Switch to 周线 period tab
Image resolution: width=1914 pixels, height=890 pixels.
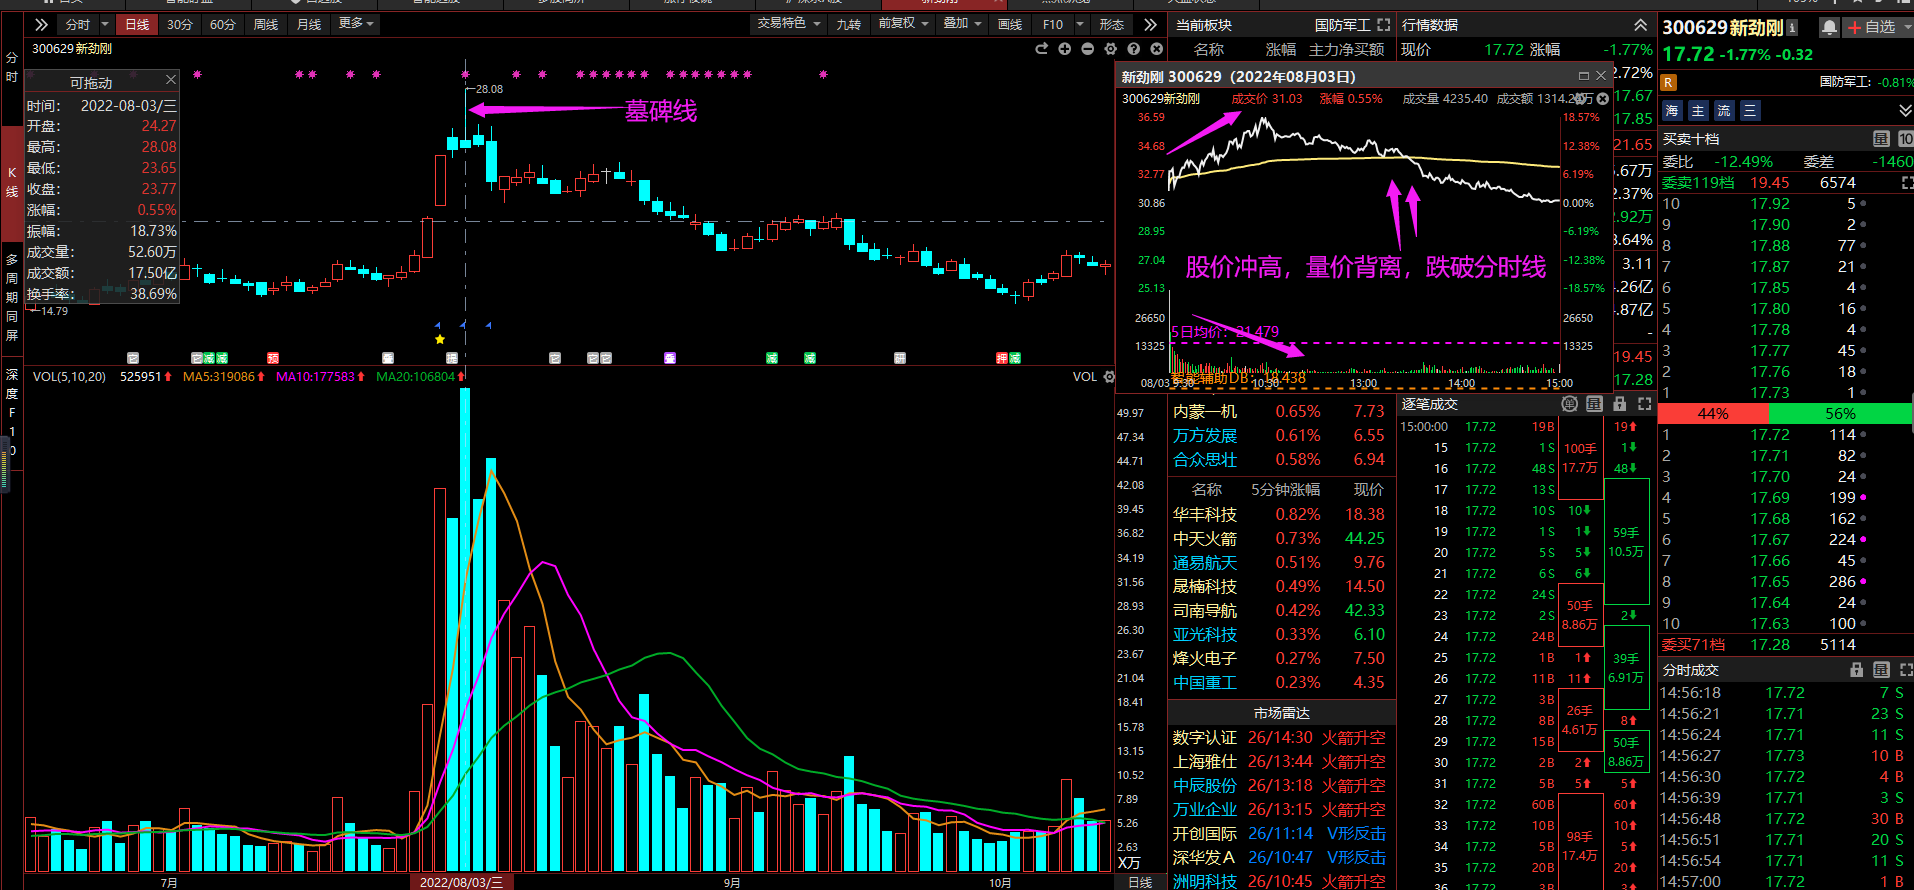[266, 24]
